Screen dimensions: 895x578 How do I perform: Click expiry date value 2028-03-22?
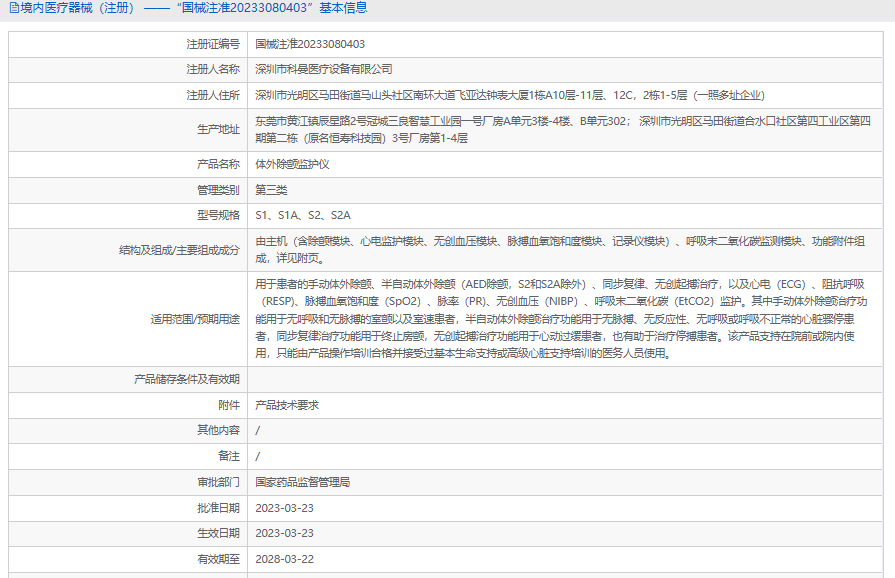[x=284, y=559]
